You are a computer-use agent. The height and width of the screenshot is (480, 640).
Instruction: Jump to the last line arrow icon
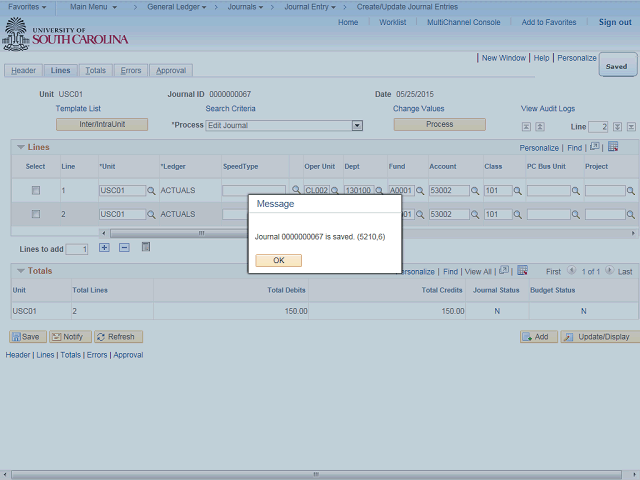pos(631,127)
